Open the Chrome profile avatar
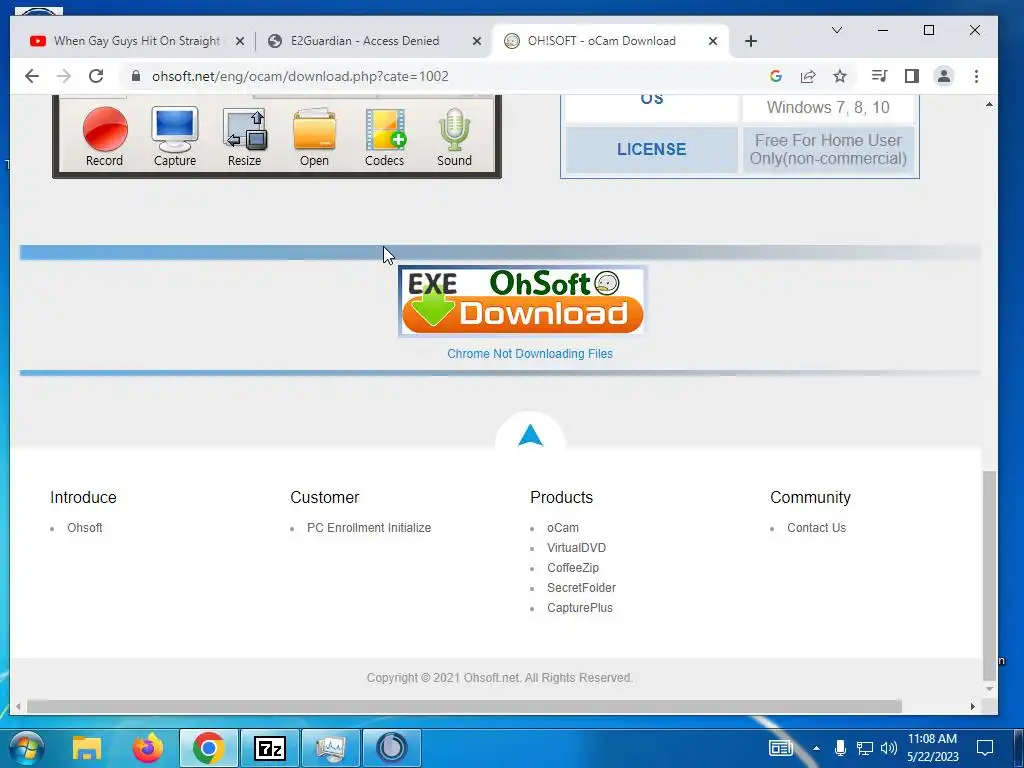This screenshot has width=1024, height=768. pyautogui.click(x=944, y=76)
